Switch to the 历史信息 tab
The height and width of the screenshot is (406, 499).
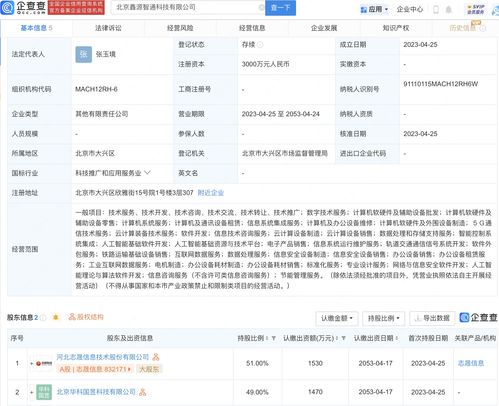click(x=463, y=28)
